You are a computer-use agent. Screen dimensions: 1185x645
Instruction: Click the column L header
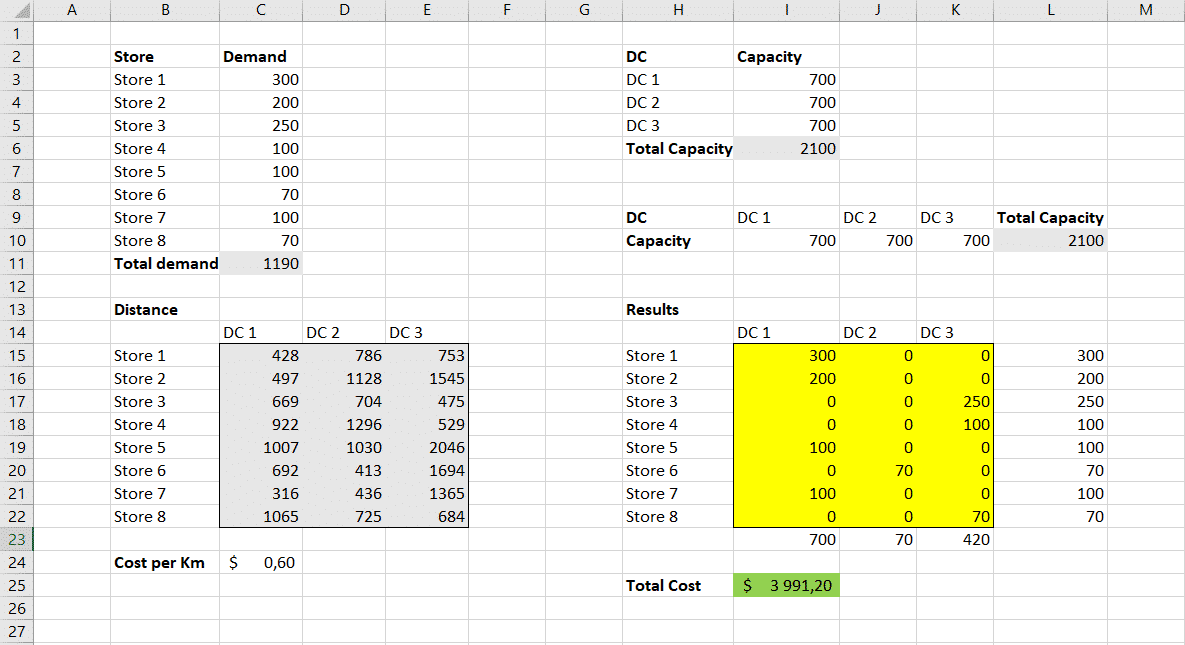coord(1051,10)
